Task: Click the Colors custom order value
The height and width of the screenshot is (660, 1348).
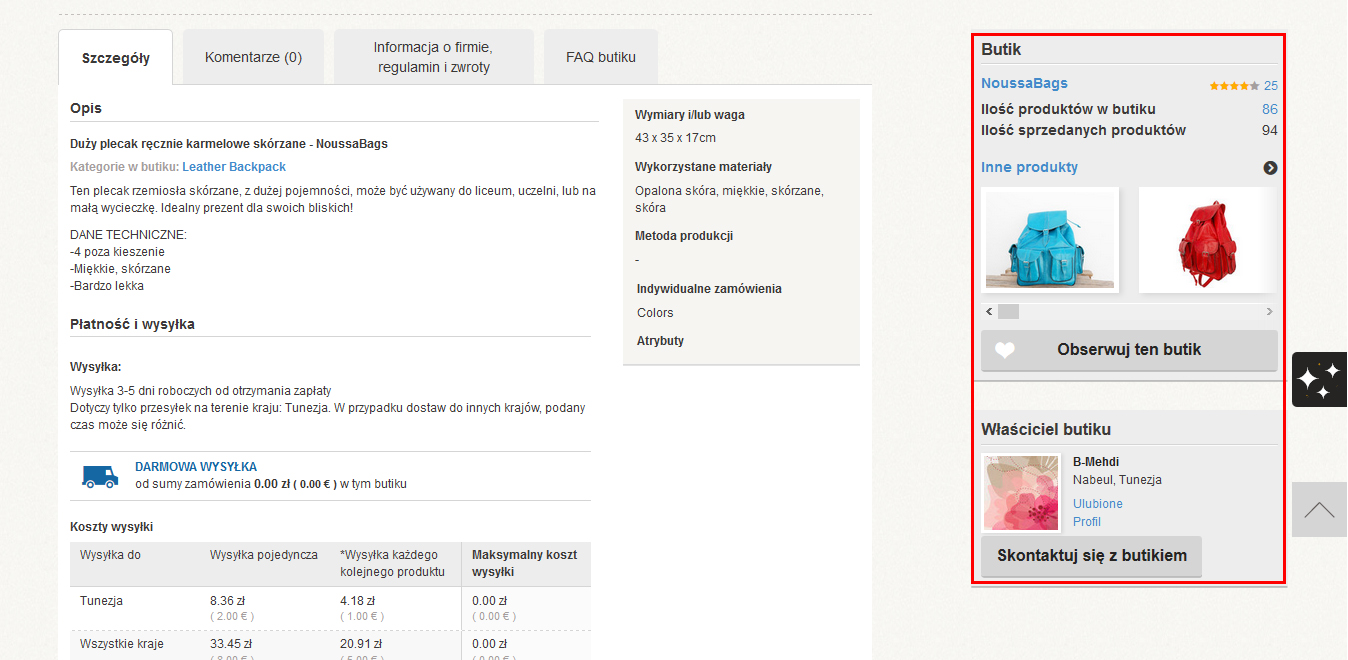Action: pos(655,313)
